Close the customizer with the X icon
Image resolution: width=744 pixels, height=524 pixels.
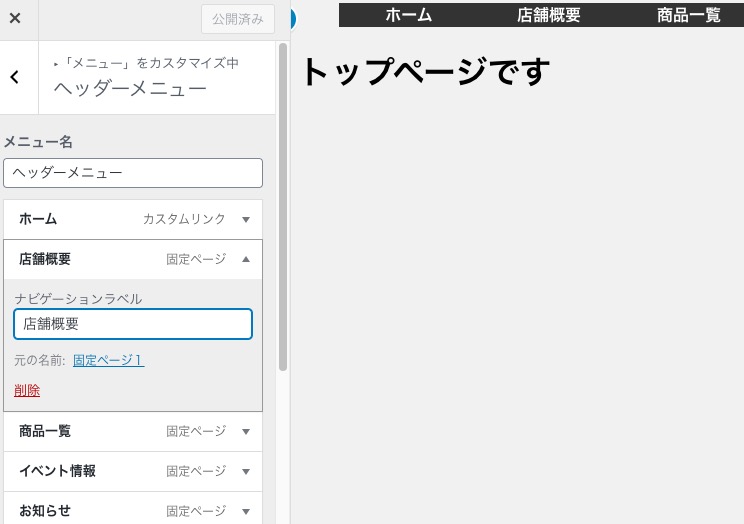(15, 18)
